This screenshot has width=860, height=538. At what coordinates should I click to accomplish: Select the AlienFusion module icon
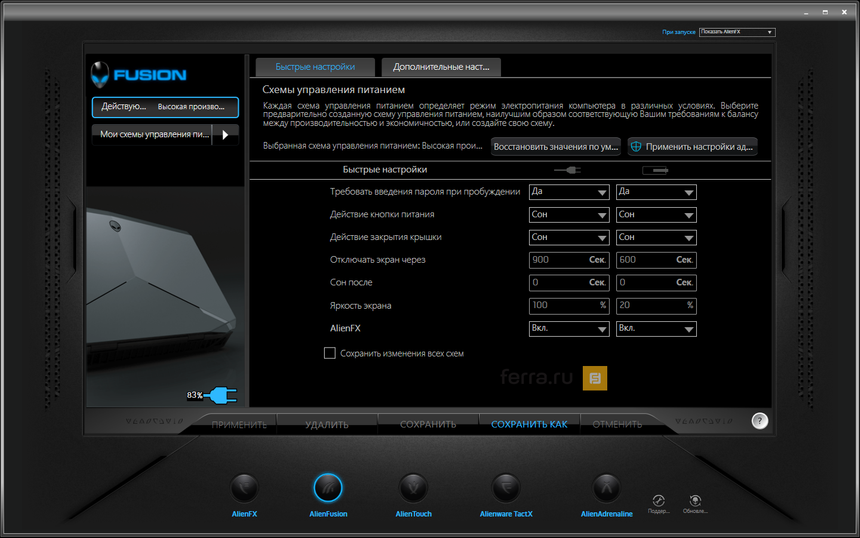click(328, 487)
